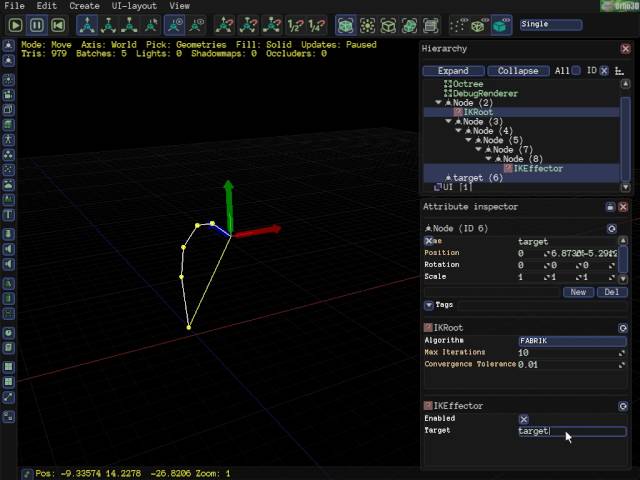Uncheck the ID checkbox in Hierarchy

click(604, 71)
